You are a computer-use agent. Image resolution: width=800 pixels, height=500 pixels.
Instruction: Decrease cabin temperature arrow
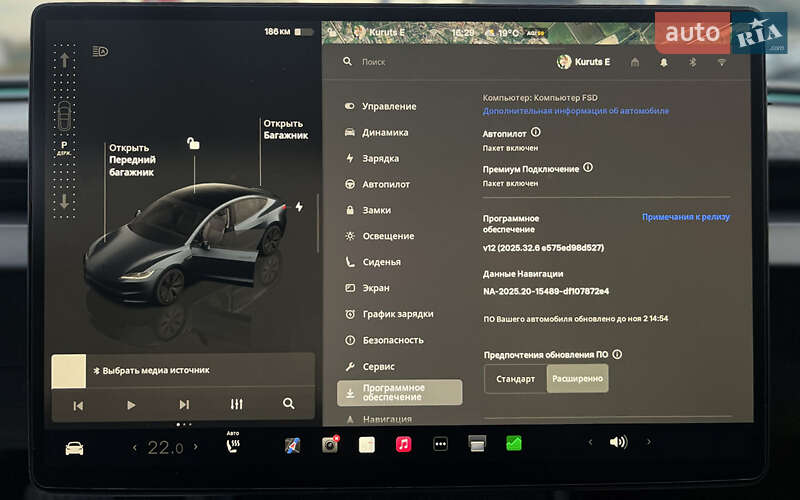coord(135,448)
